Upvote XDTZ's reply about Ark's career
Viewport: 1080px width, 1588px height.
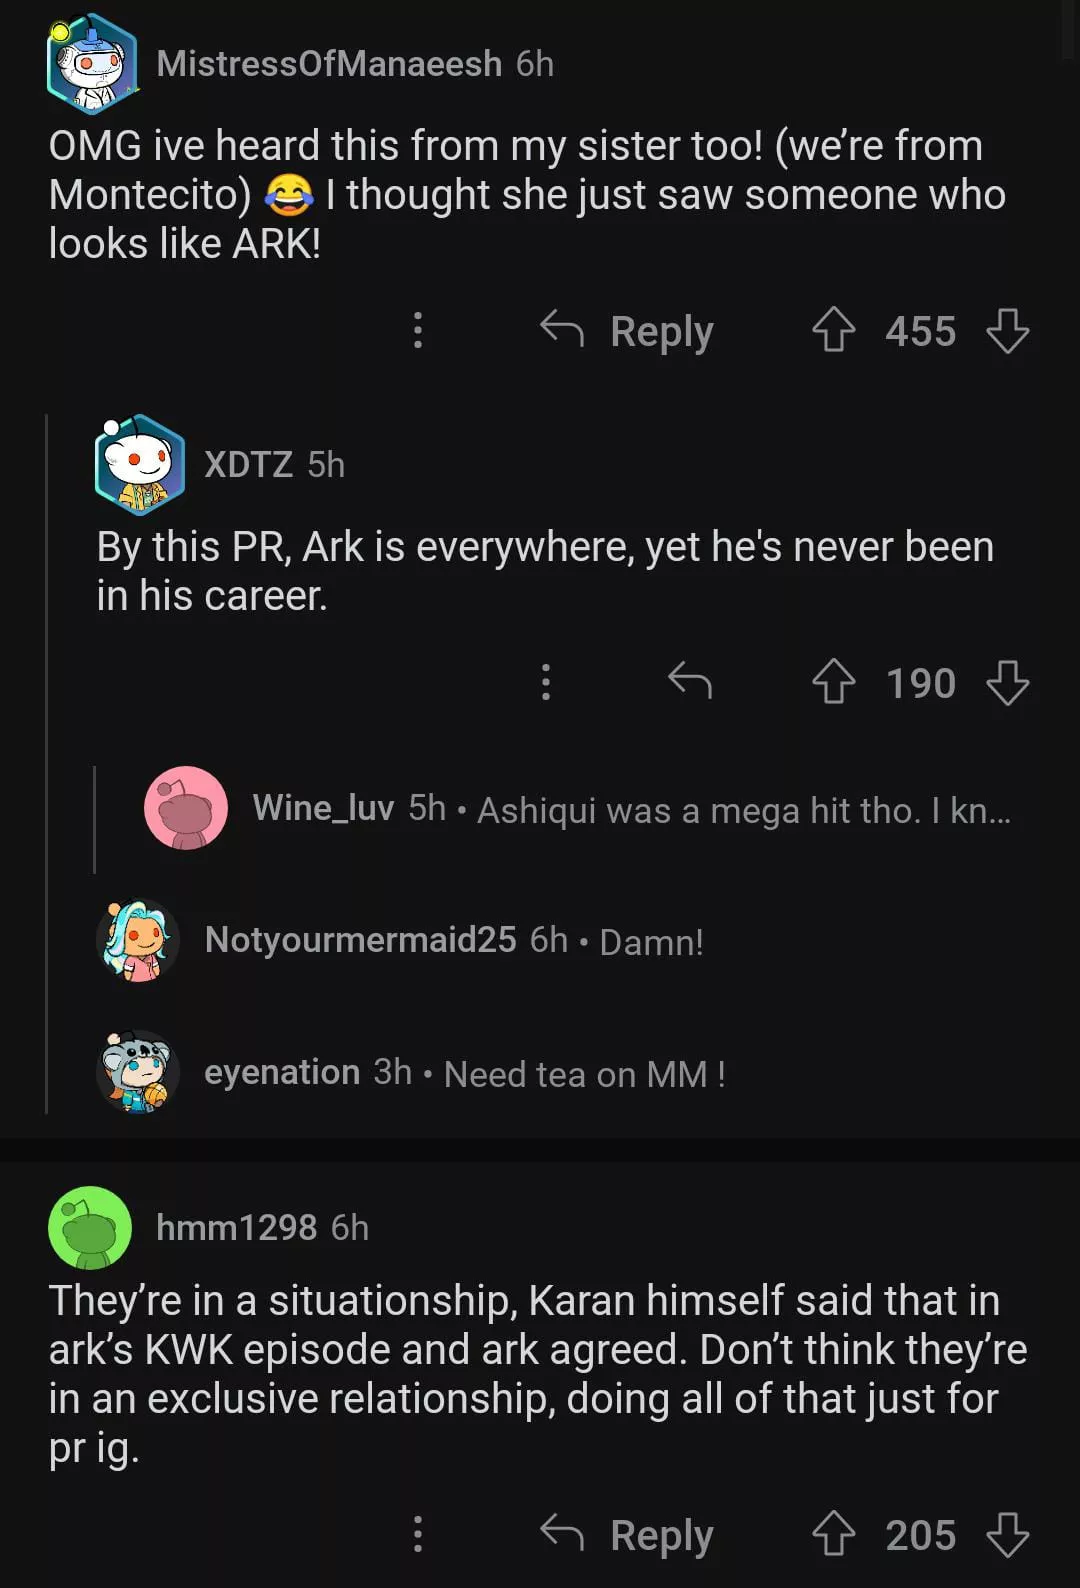pos(833,683)
